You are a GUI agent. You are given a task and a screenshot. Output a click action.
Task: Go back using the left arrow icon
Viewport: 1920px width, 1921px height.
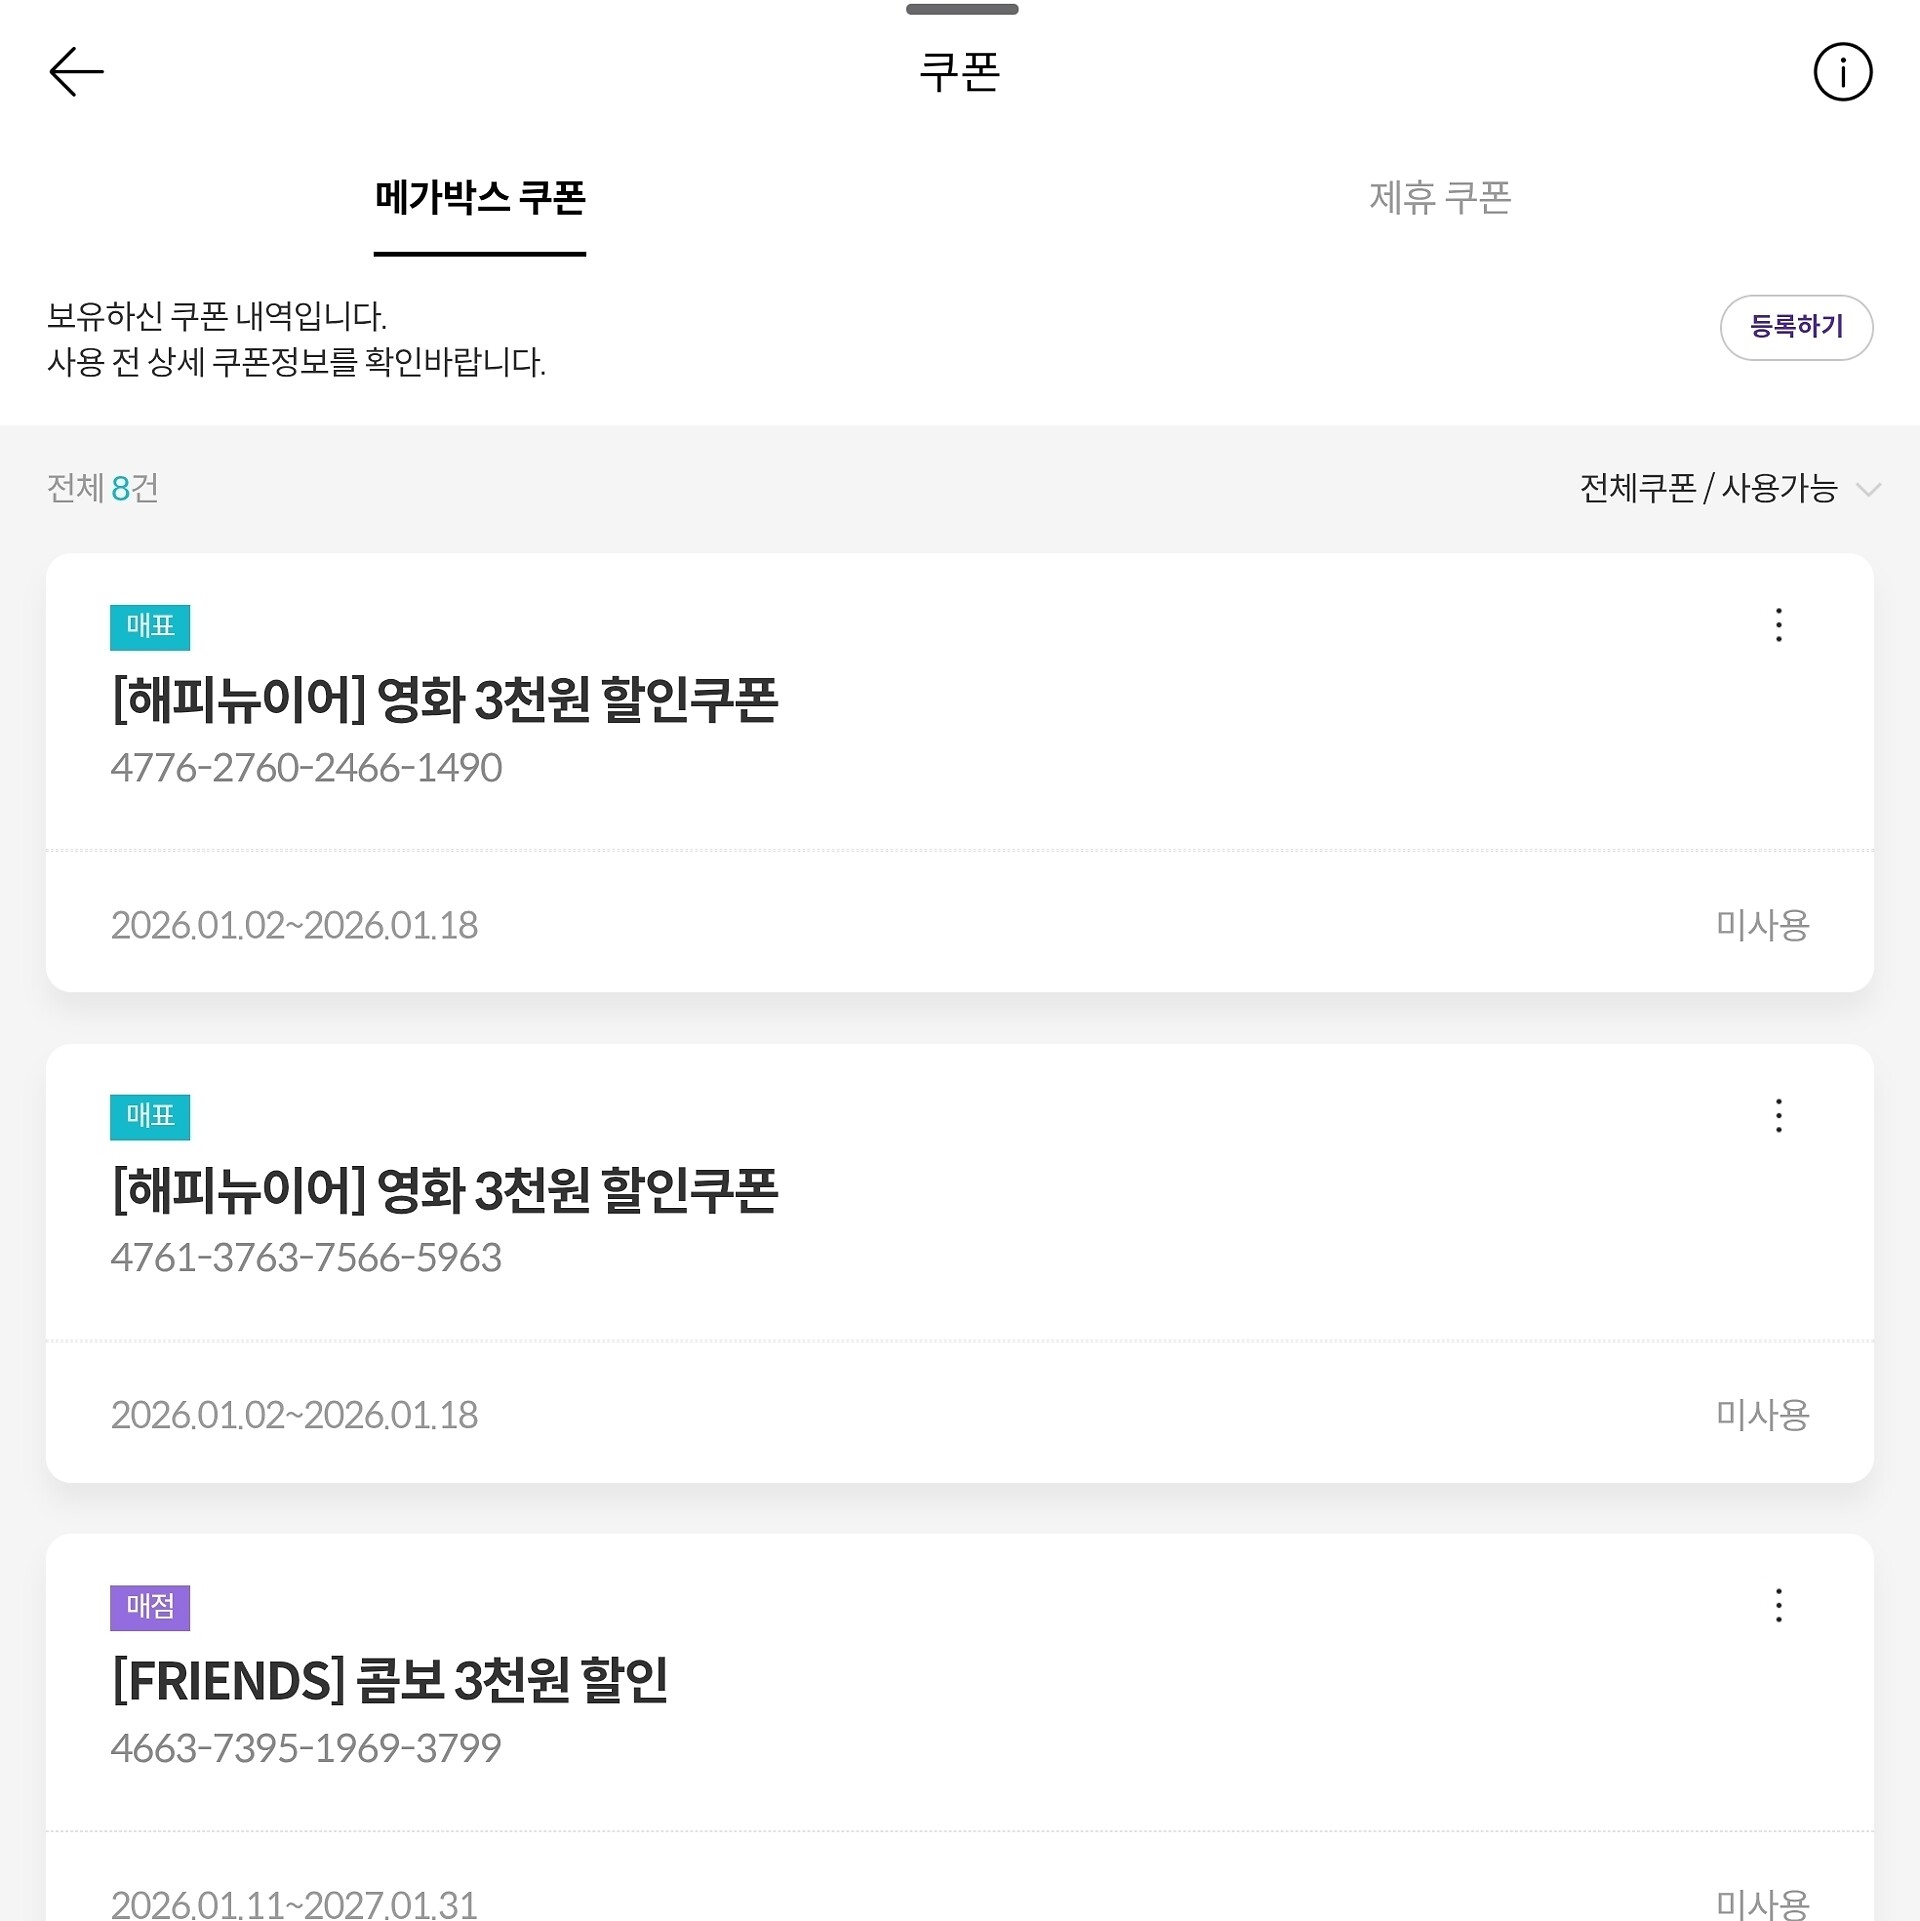tap(77, 72)
